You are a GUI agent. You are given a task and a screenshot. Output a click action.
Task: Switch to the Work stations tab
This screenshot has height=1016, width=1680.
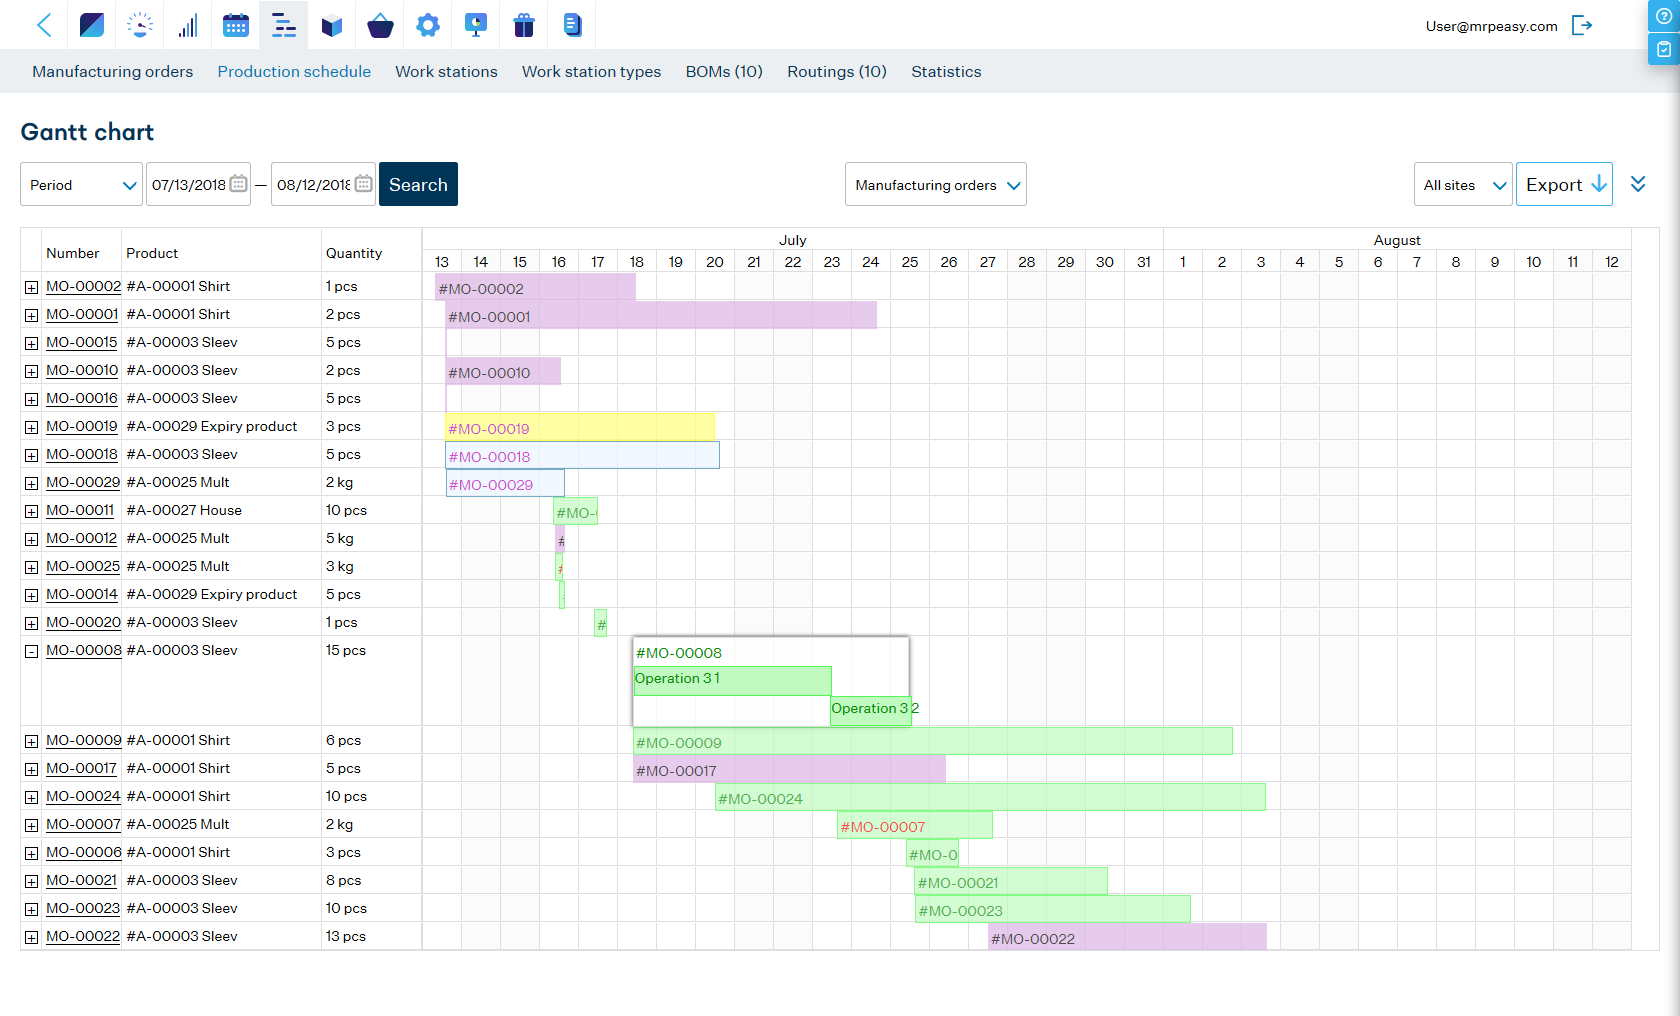pos(446,72)
